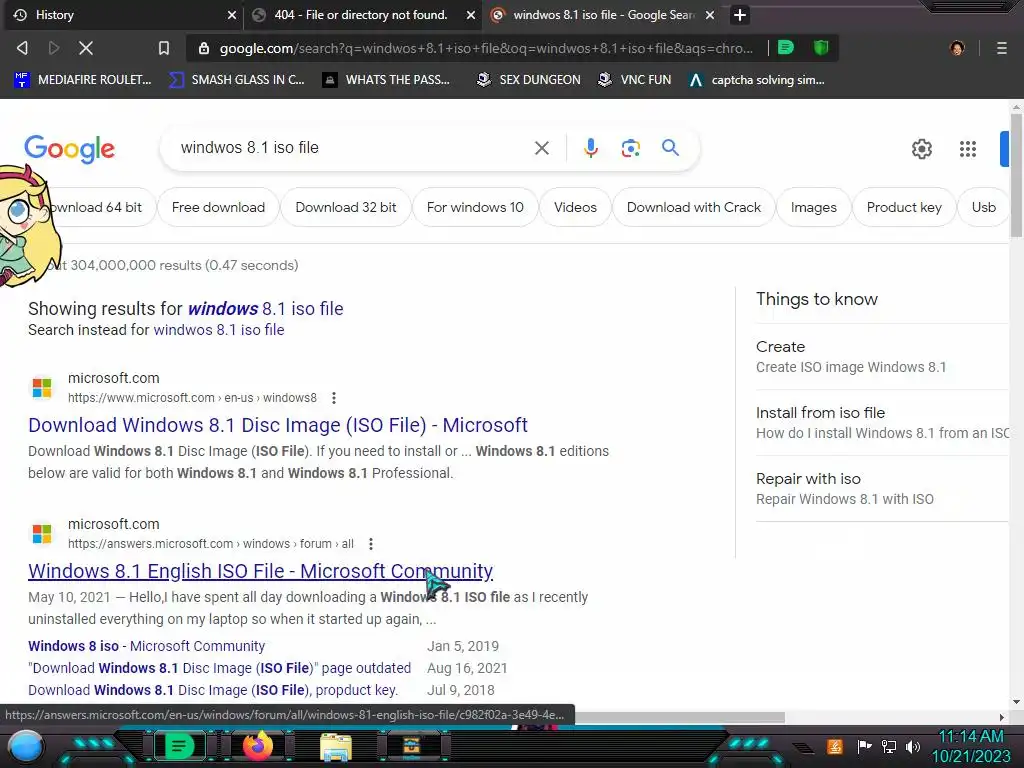Open the Firefox icon in the taskbar

(x=258, y=746)
